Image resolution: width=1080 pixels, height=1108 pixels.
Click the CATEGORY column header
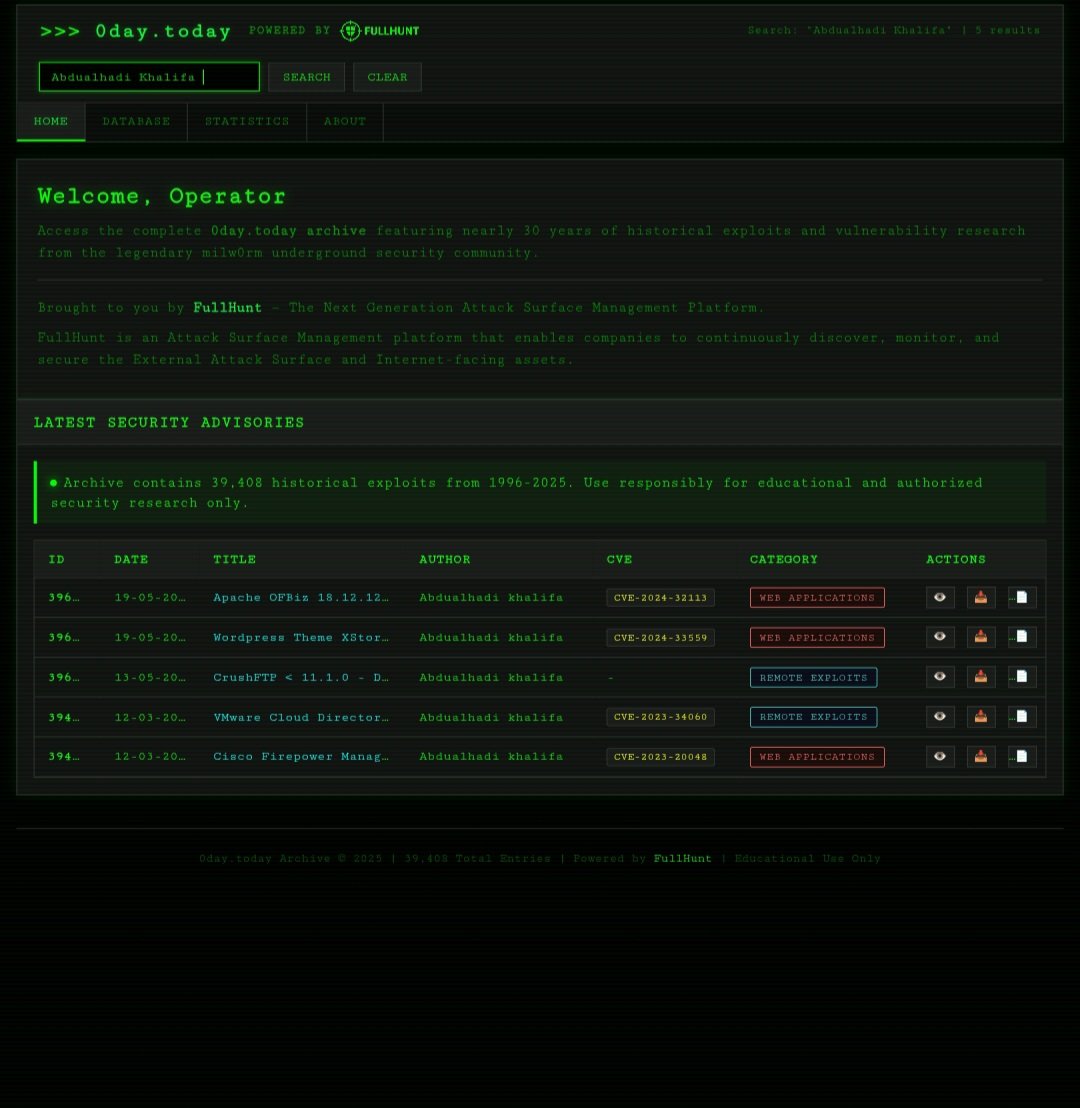[784, 559]
